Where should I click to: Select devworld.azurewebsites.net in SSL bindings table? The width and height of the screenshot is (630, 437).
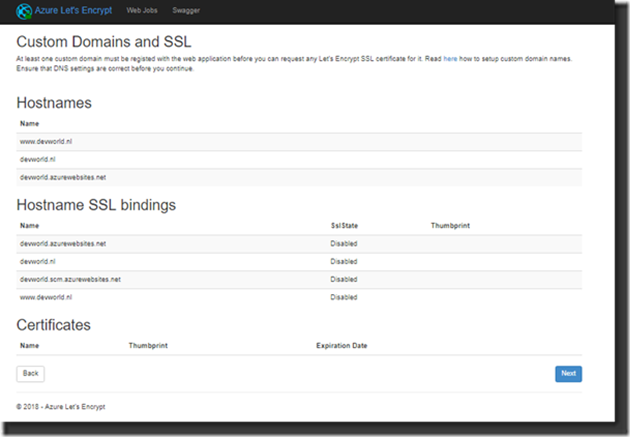click(299, 244)
